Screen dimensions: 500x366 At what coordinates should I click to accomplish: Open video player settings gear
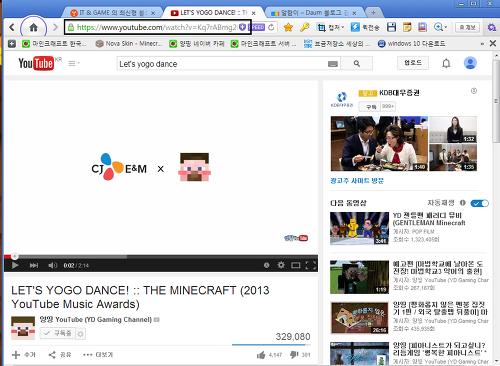(x=281, y=265)
